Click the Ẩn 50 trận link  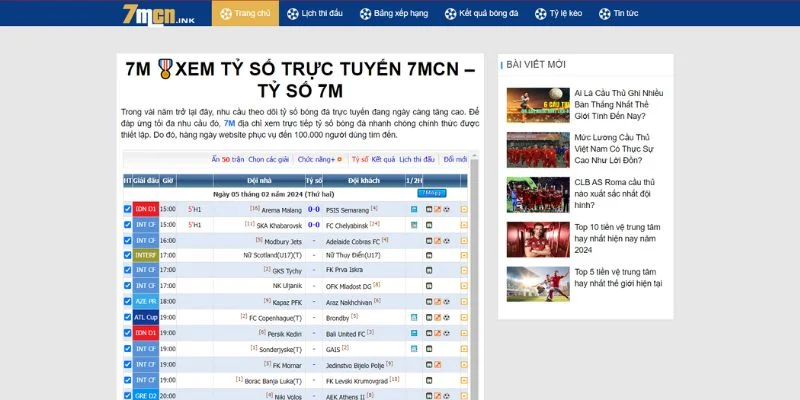click(x=228, y=159)
